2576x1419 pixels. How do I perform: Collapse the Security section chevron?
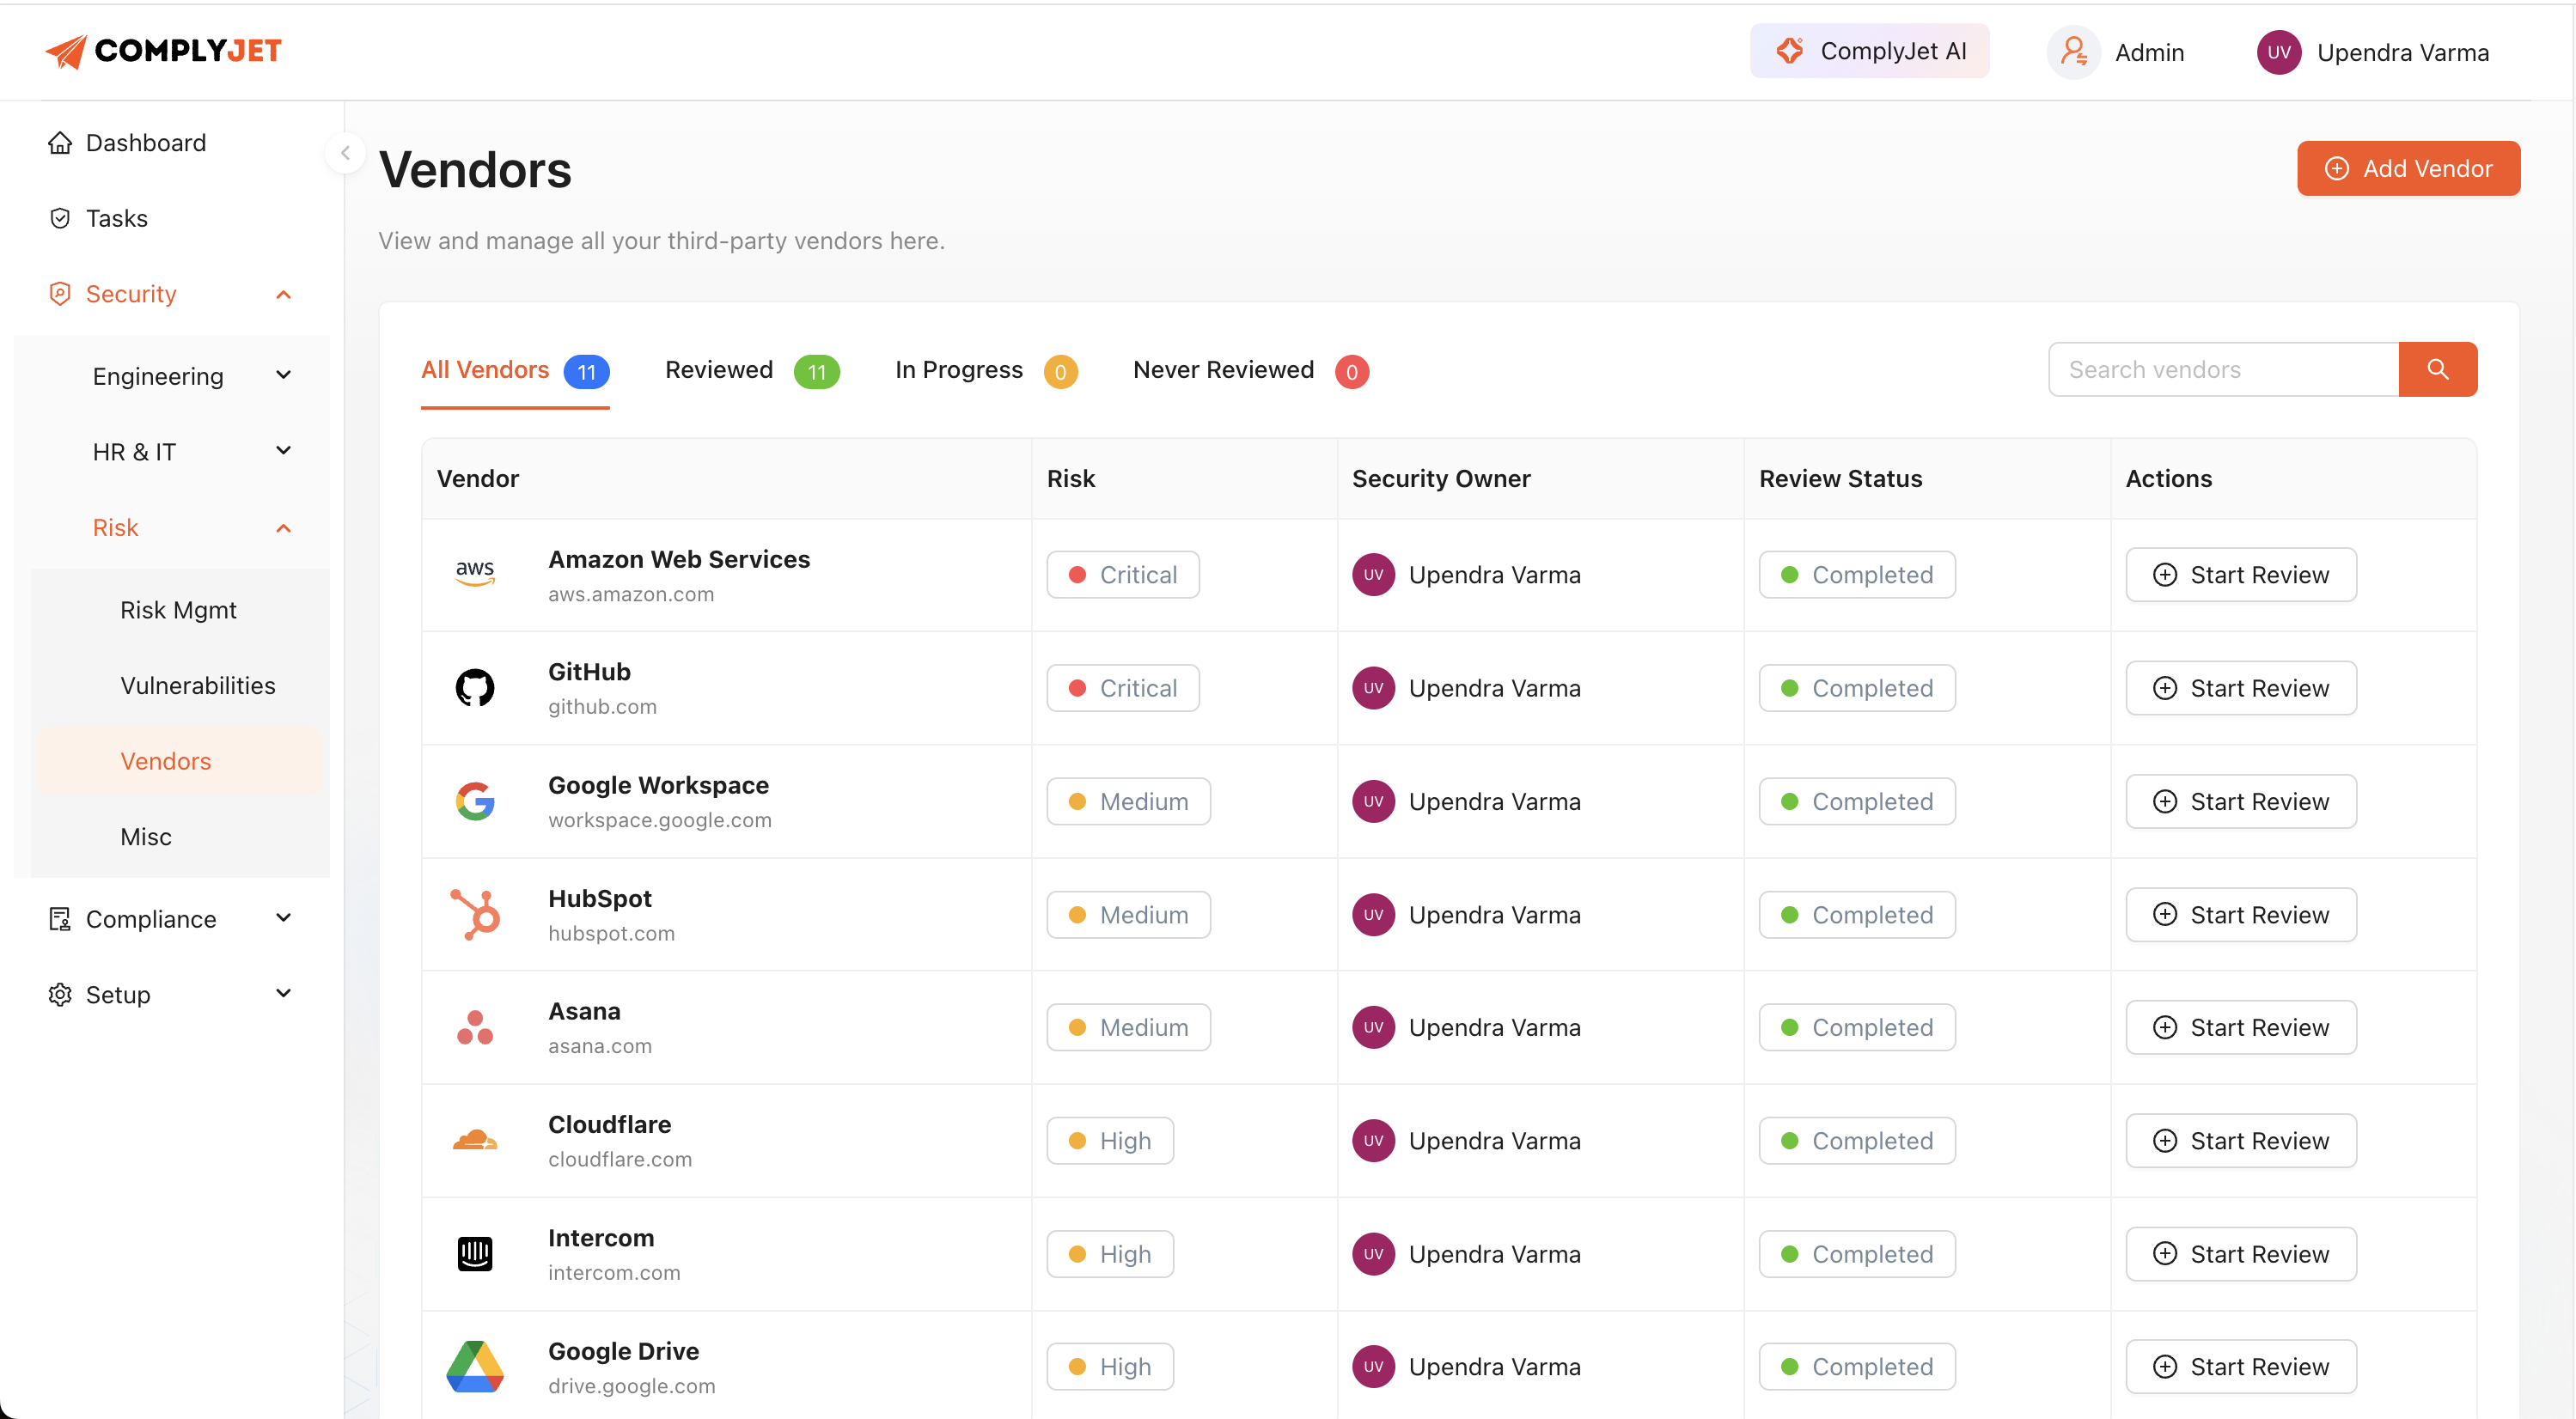coord(283,294)
